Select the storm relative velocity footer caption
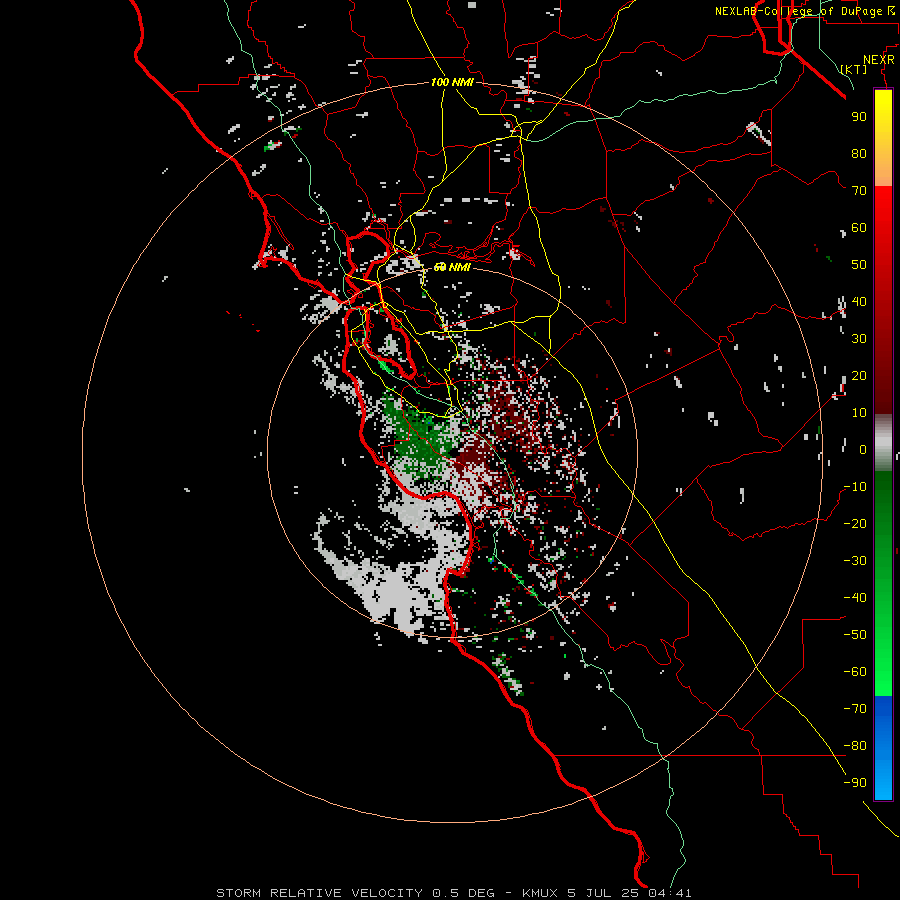The height and width of the screenshot is (900, 900). point(453,893)
